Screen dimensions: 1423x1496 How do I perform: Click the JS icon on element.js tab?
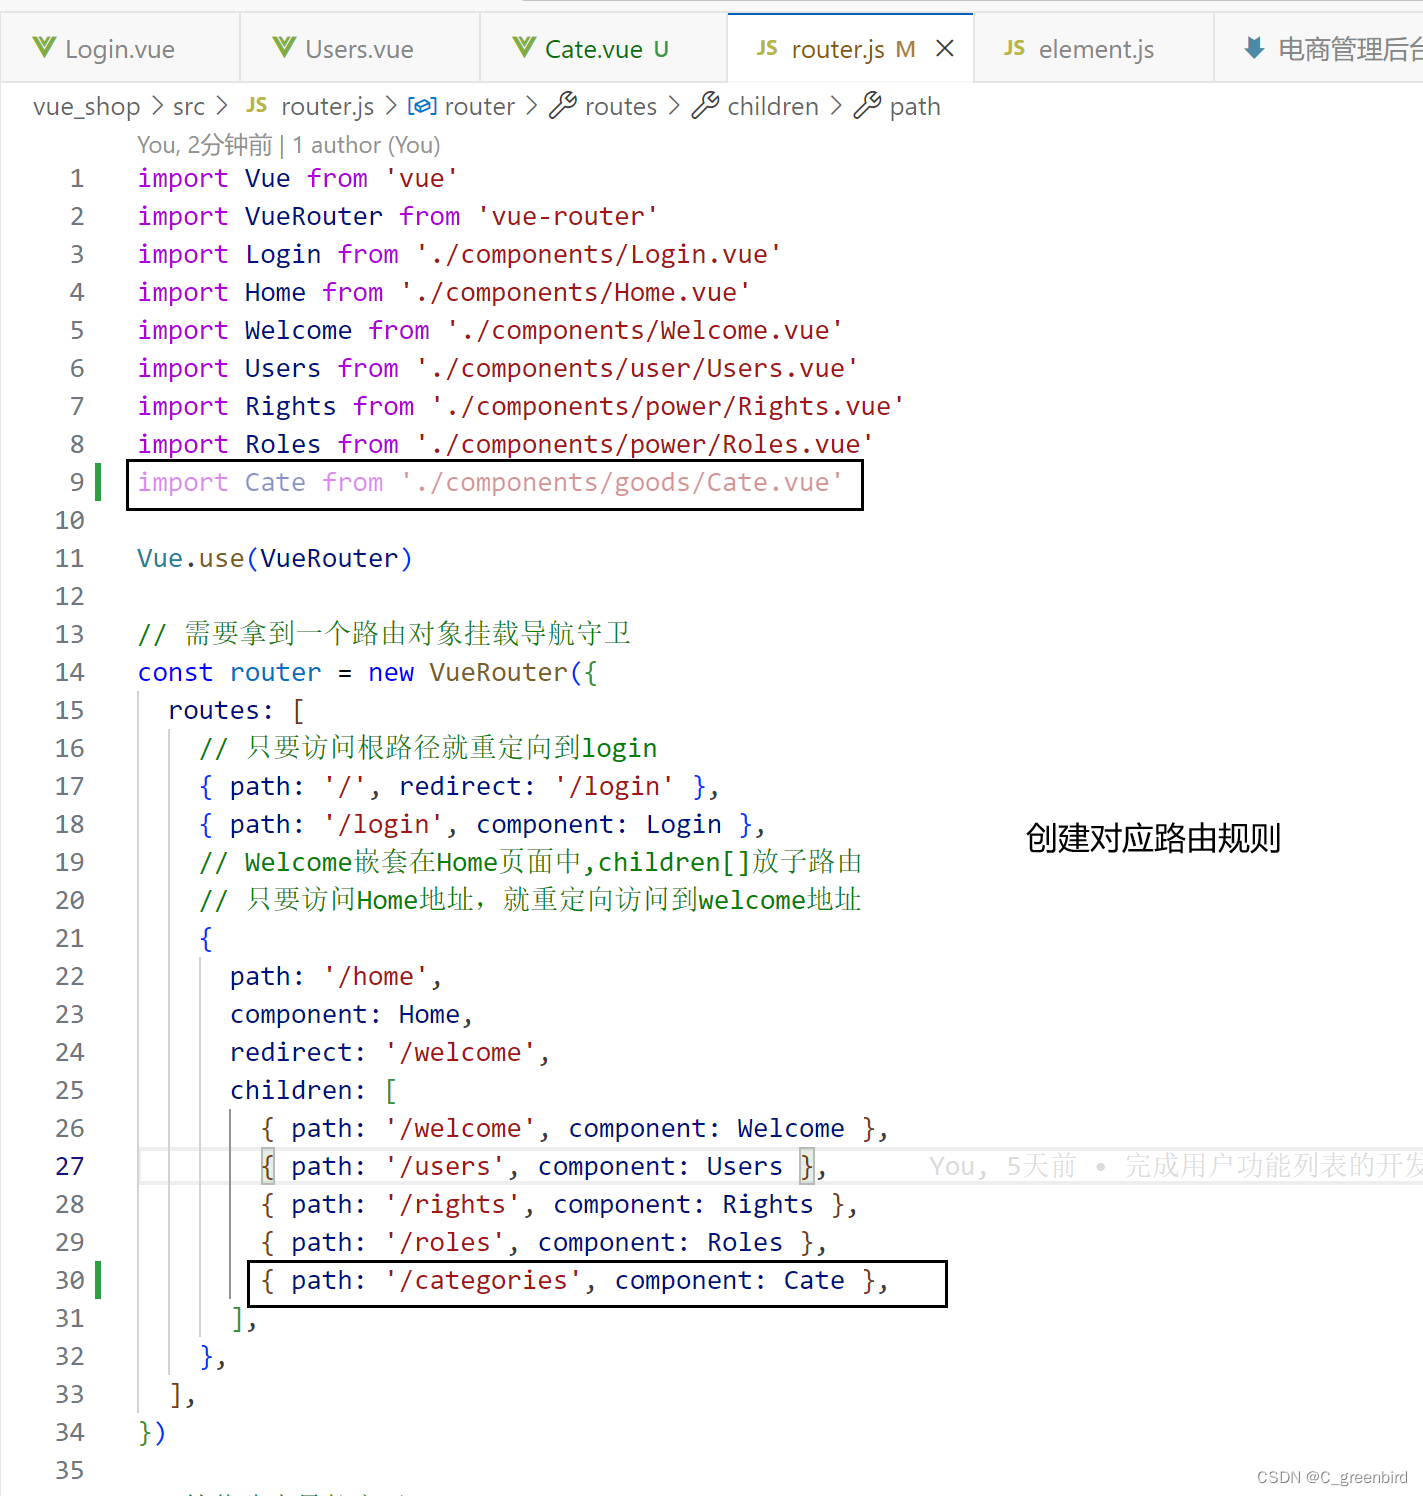pyautogui.click(x=1014, y=48)
